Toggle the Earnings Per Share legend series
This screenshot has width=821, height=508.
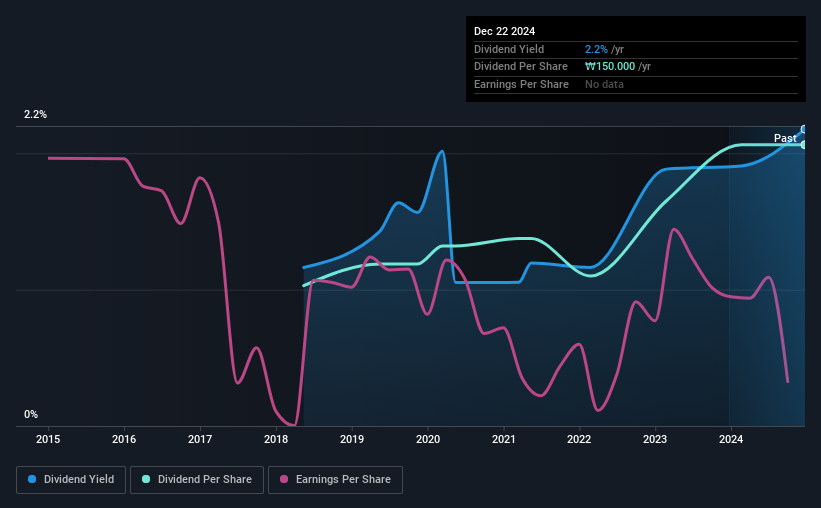click(335, 480)
